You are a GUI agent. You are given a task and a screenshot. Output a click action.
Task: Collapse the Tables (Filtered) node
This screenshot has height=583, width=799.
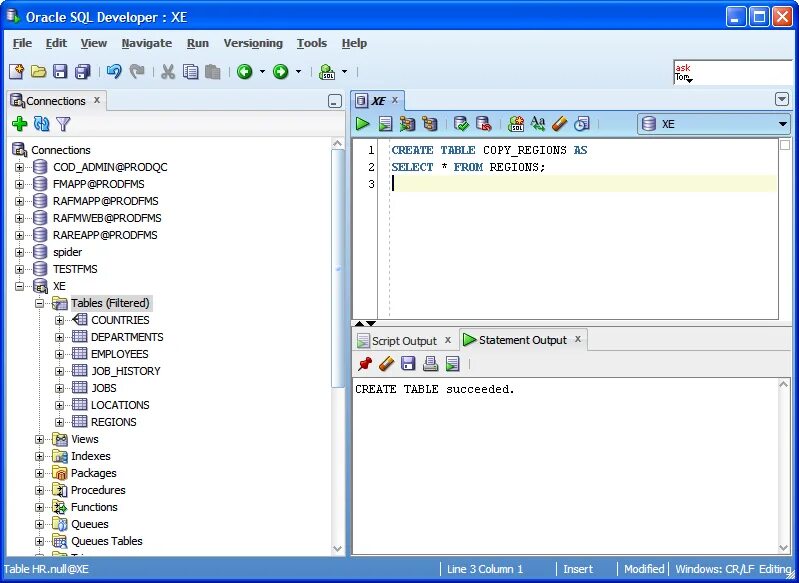(39, 303)
